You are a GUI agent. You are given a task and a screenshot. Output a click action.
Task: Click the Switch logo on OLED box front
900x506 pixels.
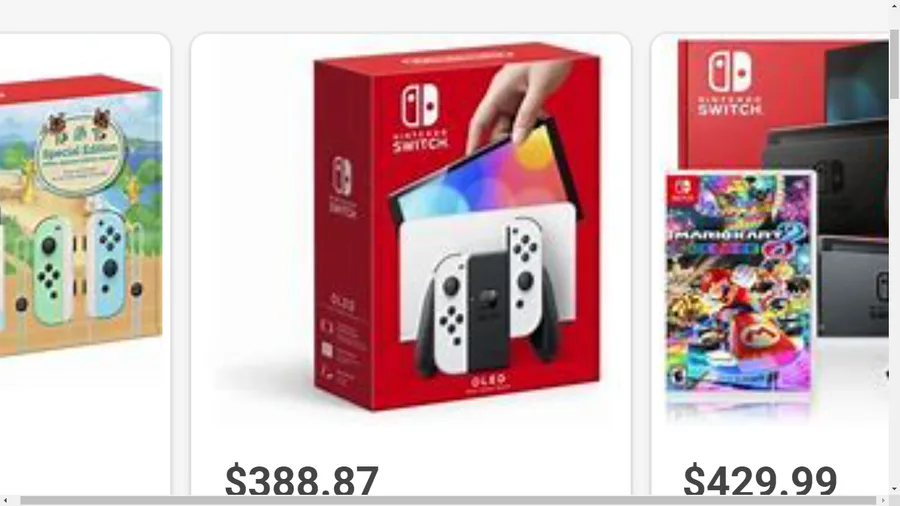(x=420, y=119)
